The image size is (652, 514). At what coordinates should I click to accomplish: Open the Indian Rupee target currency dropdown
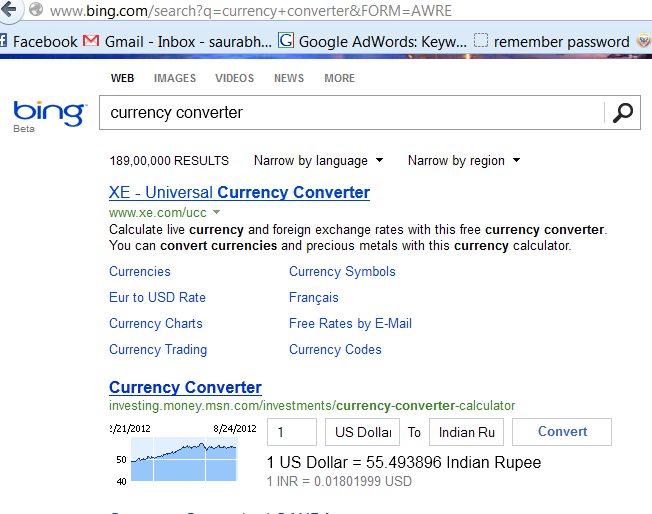467,432
